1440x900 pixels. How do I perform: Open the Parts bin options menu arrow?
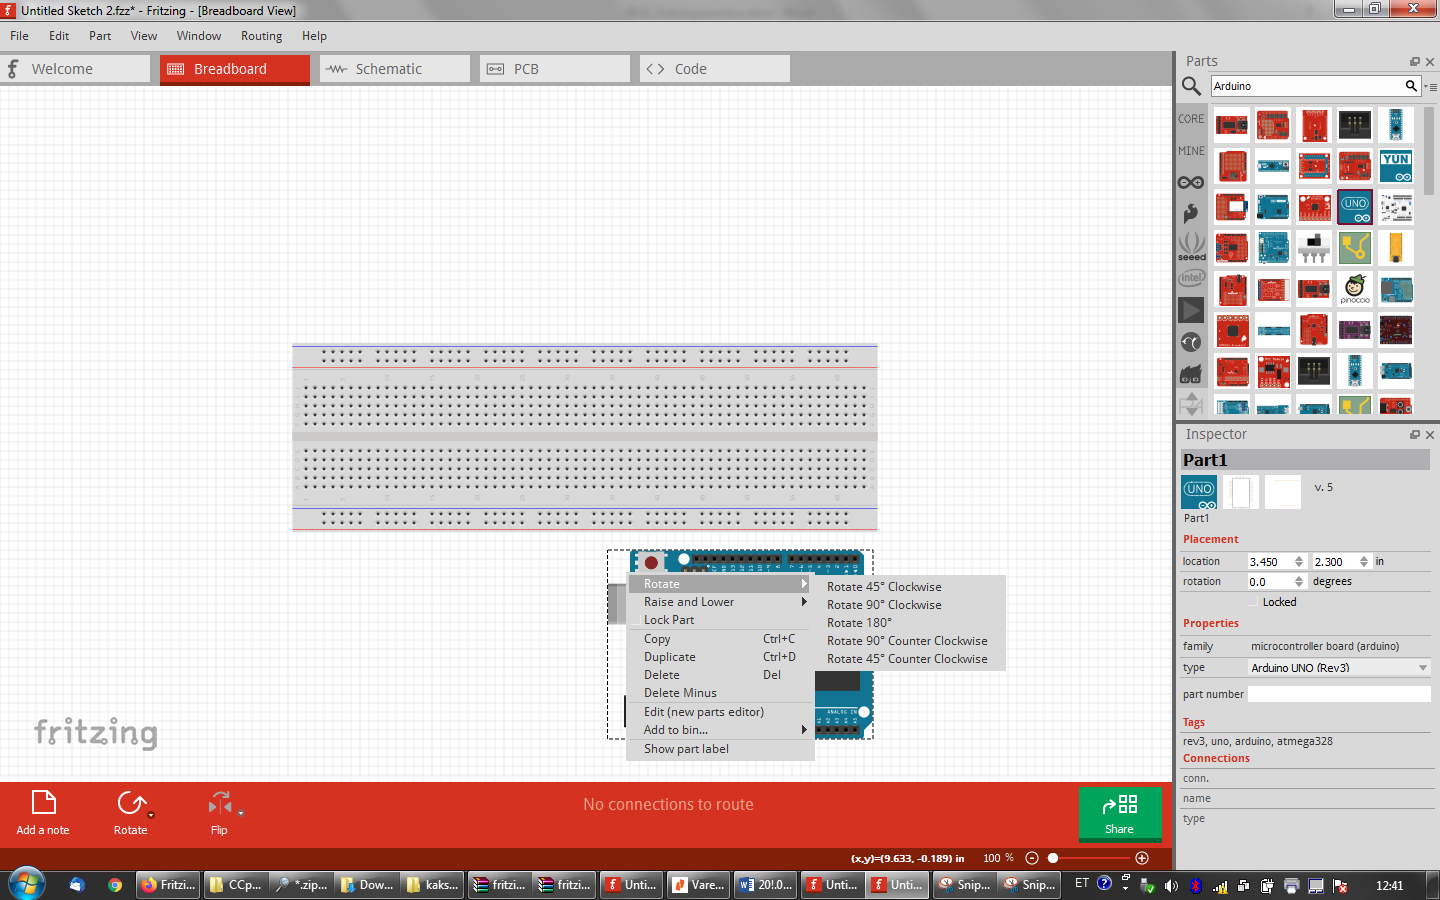click(1430, 87)
